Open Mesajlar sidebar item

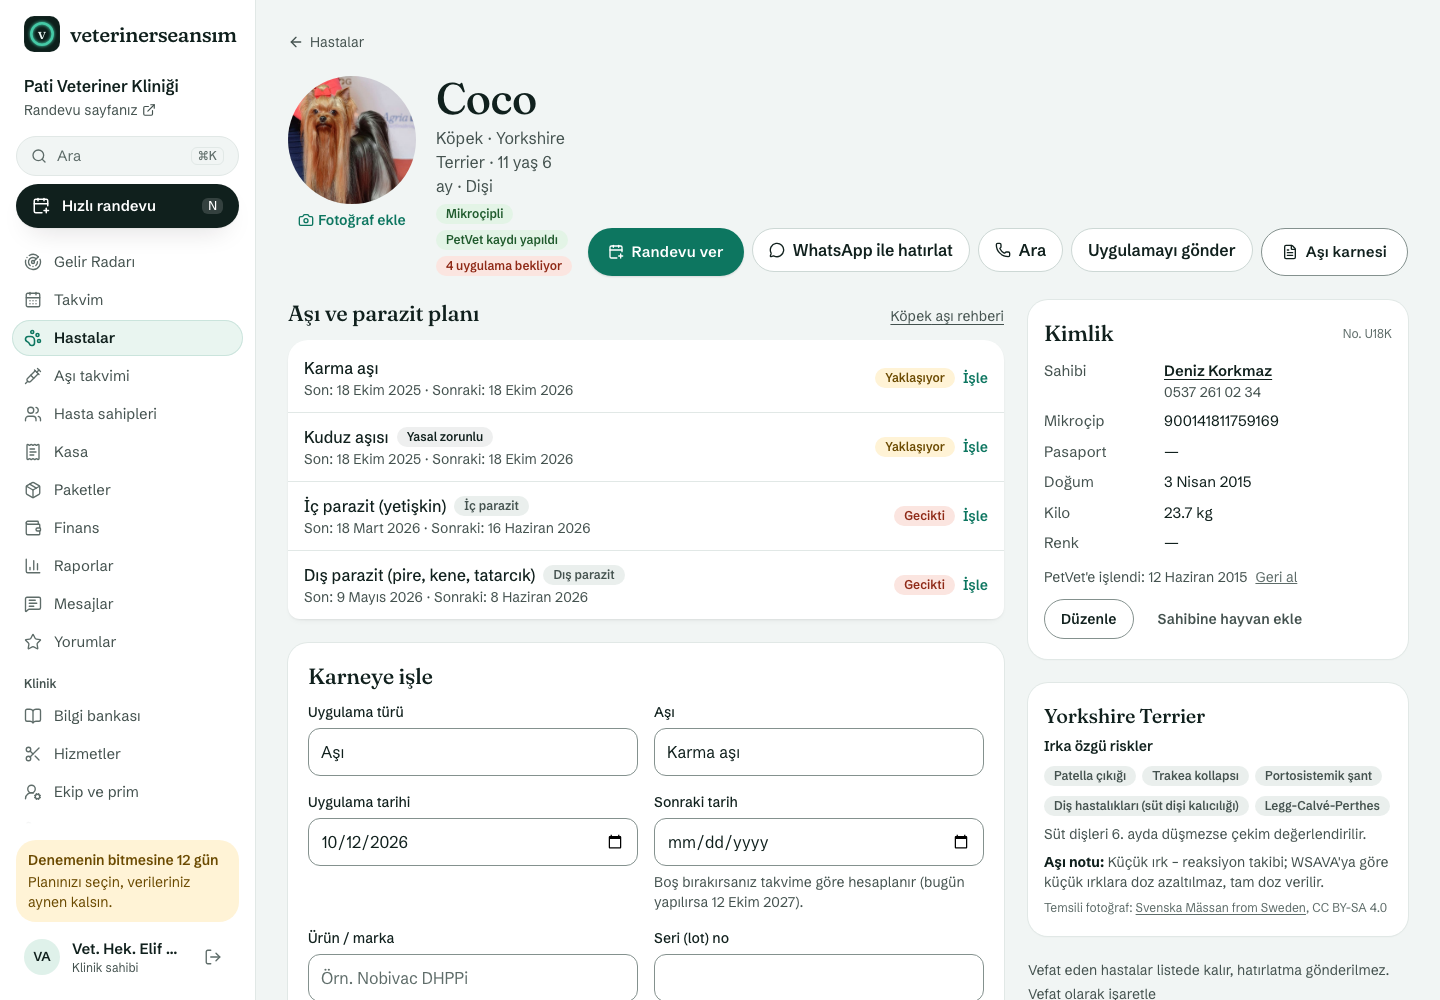(127, 604)
